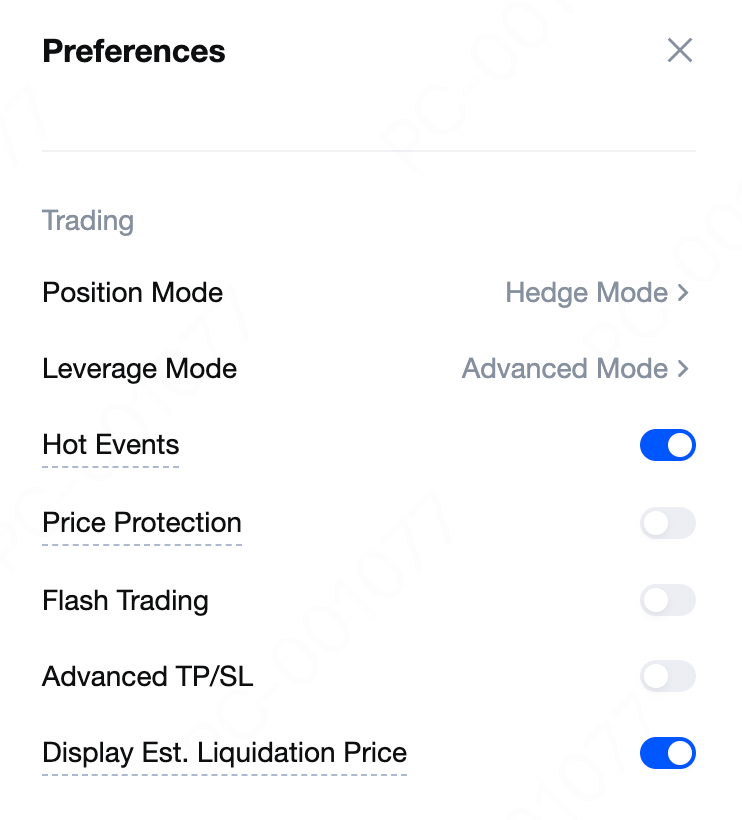Click the Flash Trading label text
This screenshot has height=820, width=742.
pyautogui.click(x=125, y=601)
